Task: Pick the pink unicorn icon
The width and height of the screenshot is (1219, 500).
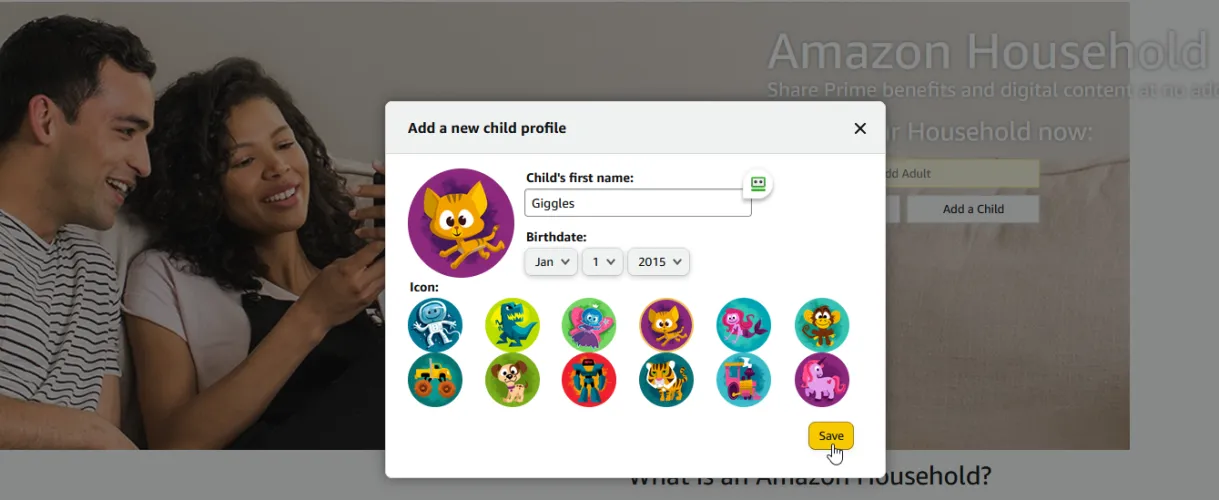Action: [x=822, y=380]
